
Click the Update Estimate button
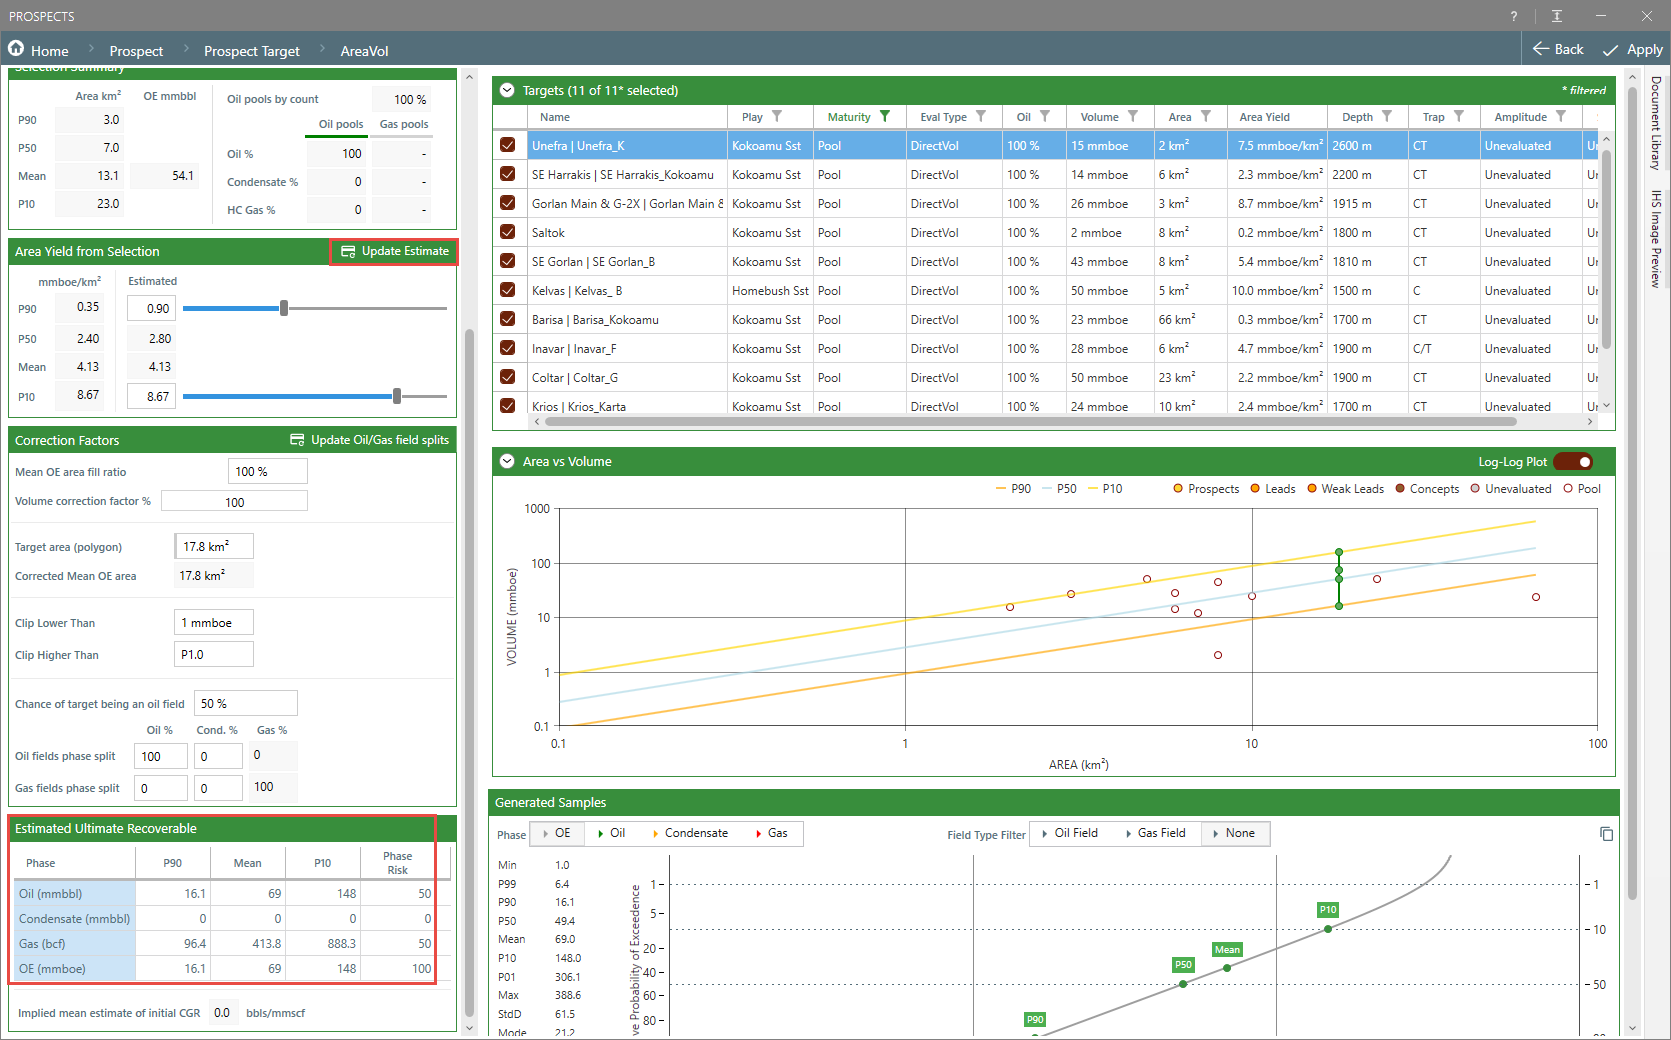click(394, 251)
